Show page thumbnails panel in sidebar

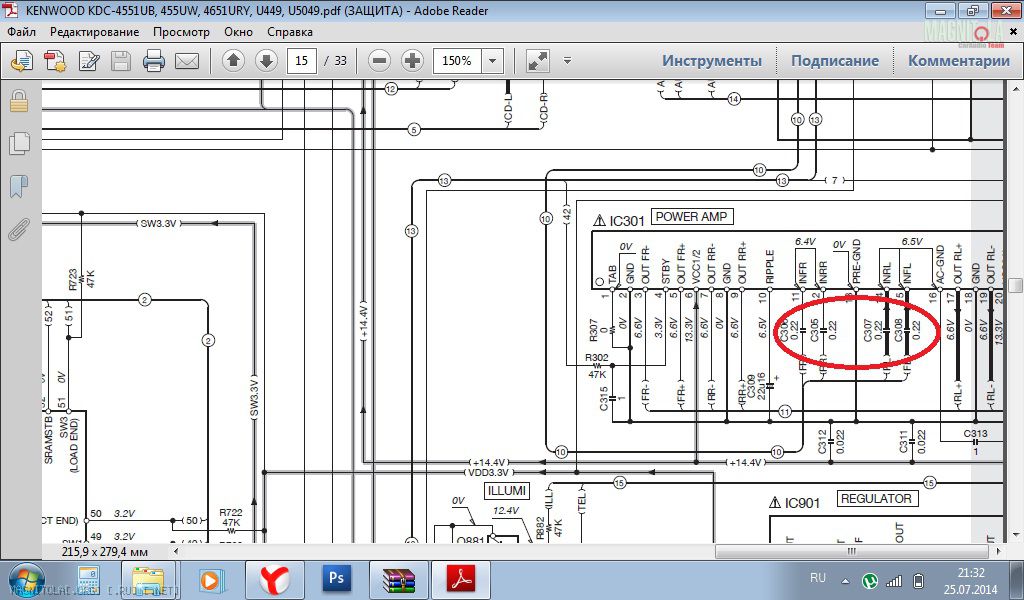[x=19, y=143]
